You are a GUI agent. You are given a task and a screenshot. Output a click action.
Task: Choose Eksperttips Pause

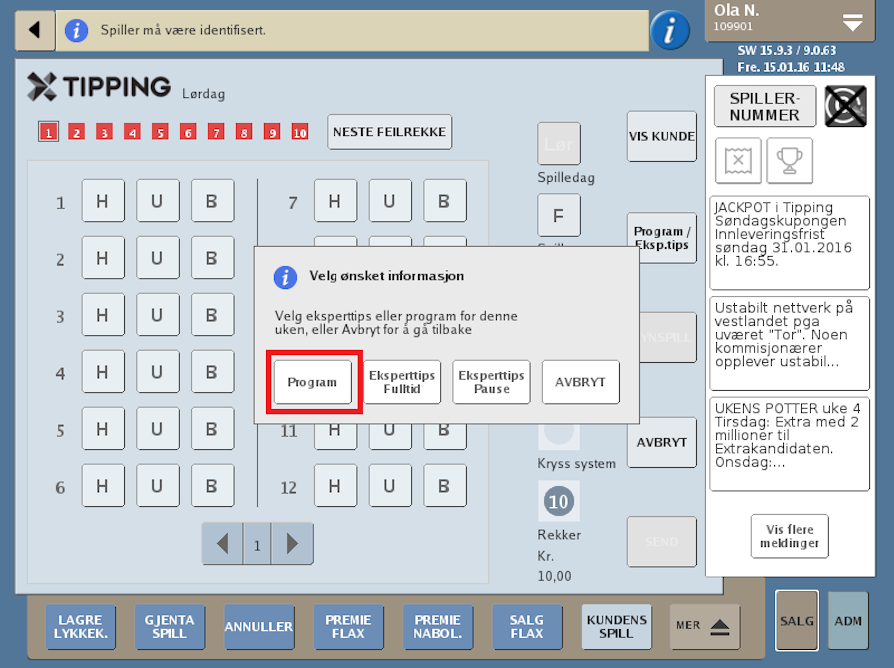click(491, 382)
